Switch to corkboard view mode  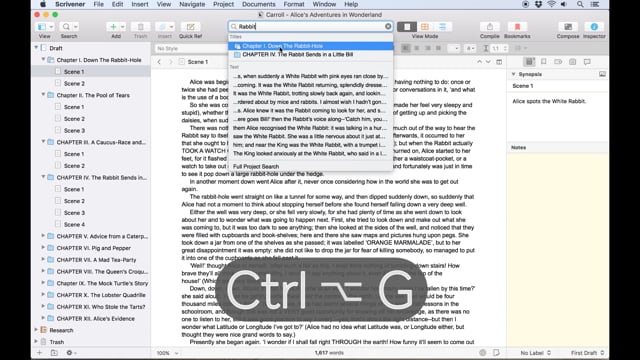pos(425,27)
